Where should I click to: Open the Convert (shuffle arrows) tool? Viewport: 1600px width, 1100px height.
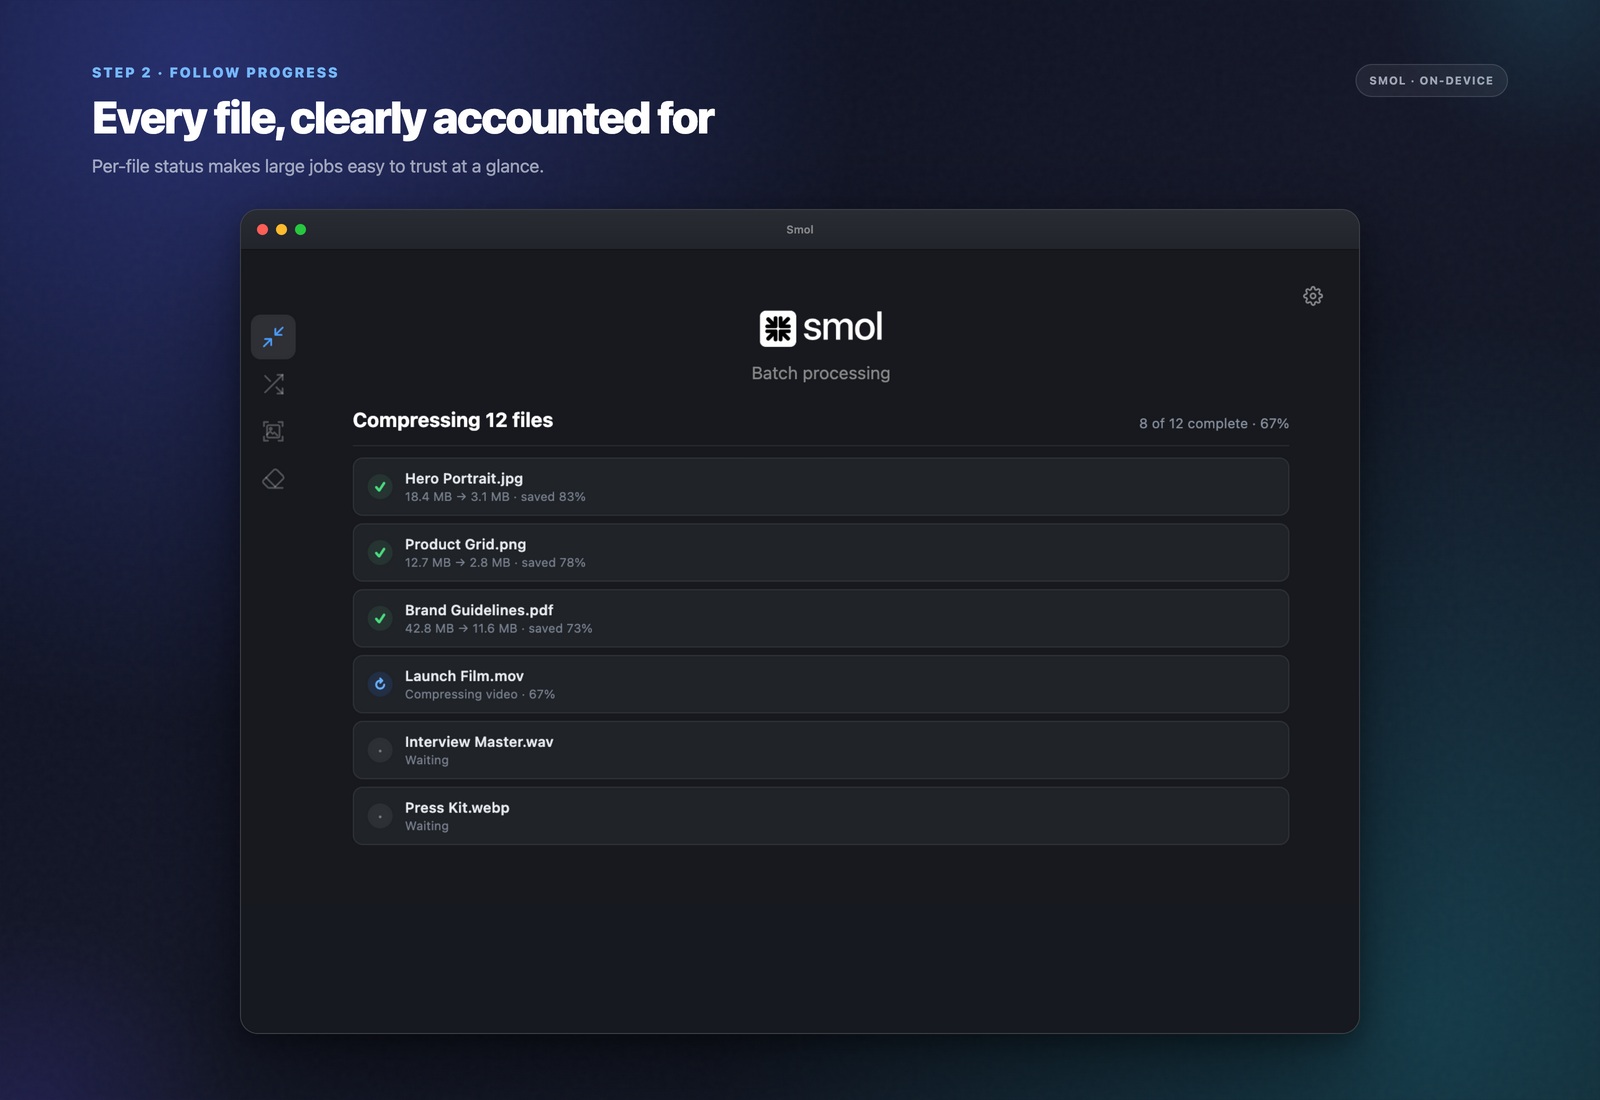(x=273, y=384)
